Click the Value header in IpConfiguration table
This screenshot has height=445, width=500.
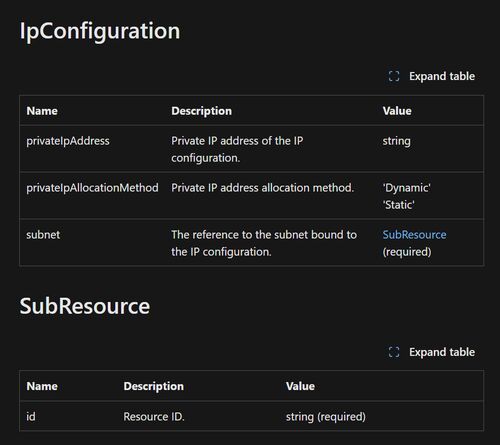pos(397,111)
